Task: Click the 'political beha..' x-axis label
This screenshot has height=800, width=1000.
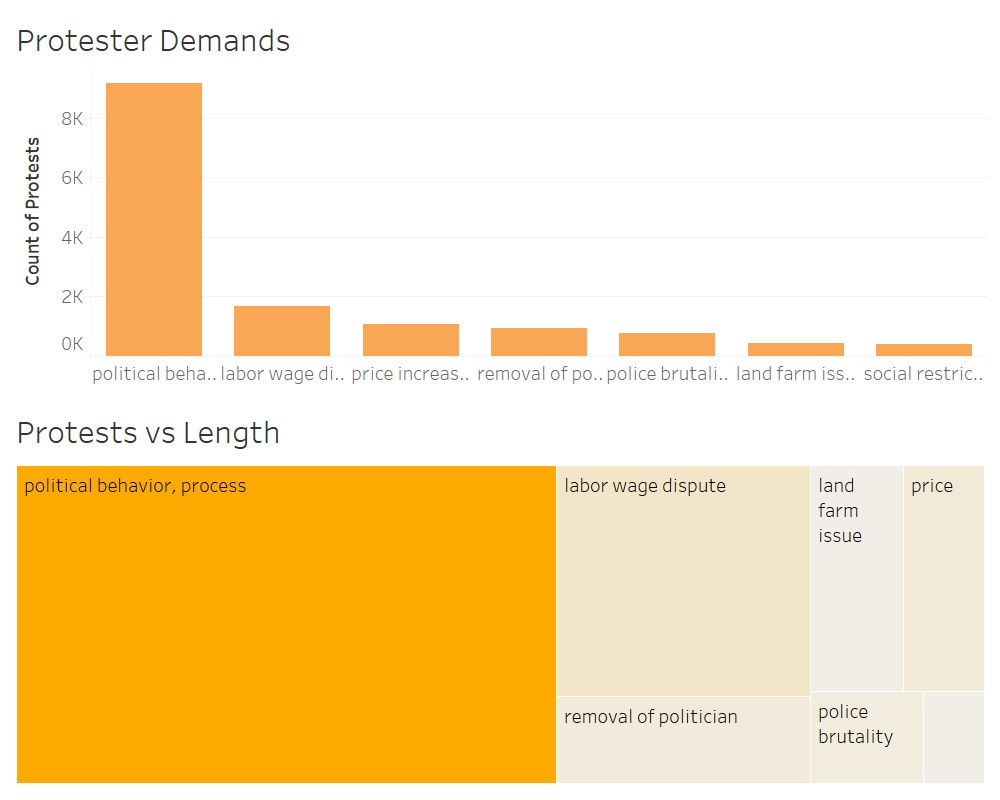Action: (x=154, y=374)
